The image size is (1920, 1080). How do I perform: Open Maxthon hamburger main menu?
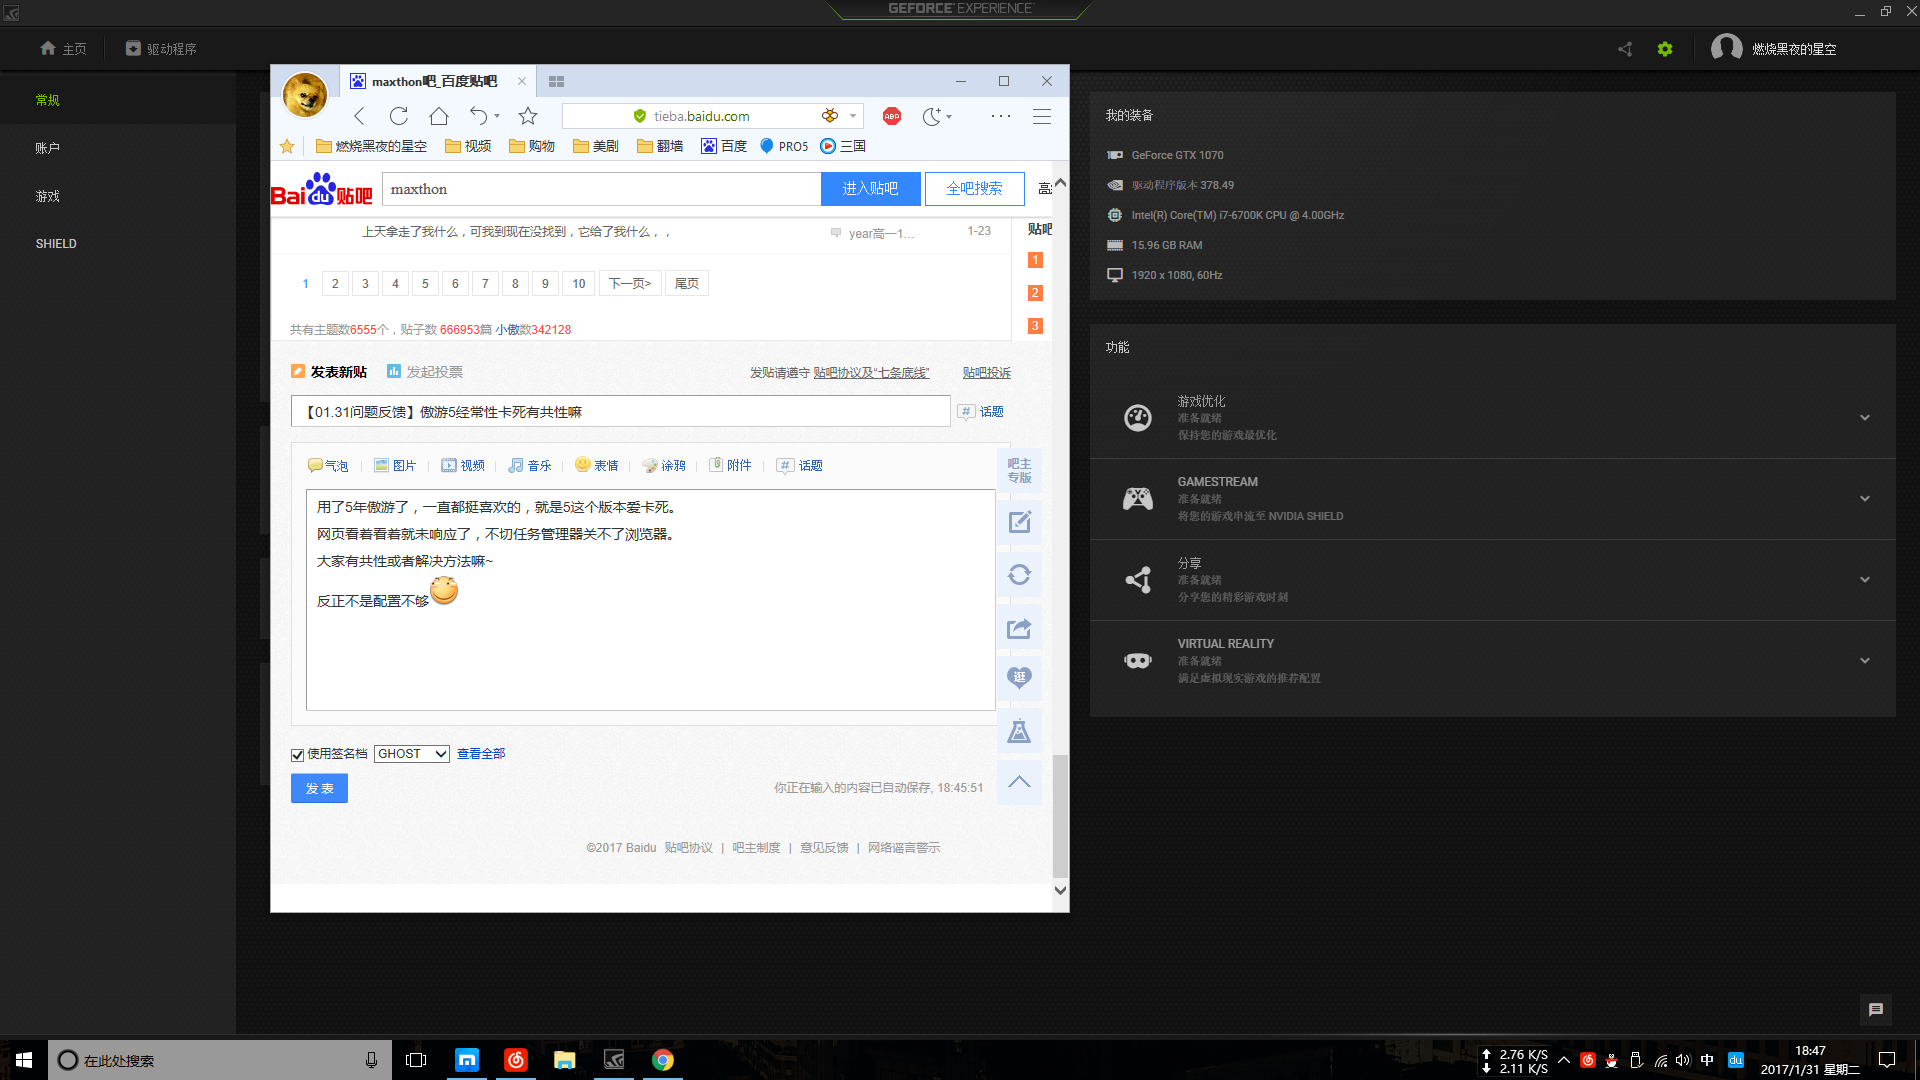tap(1042, 116)
